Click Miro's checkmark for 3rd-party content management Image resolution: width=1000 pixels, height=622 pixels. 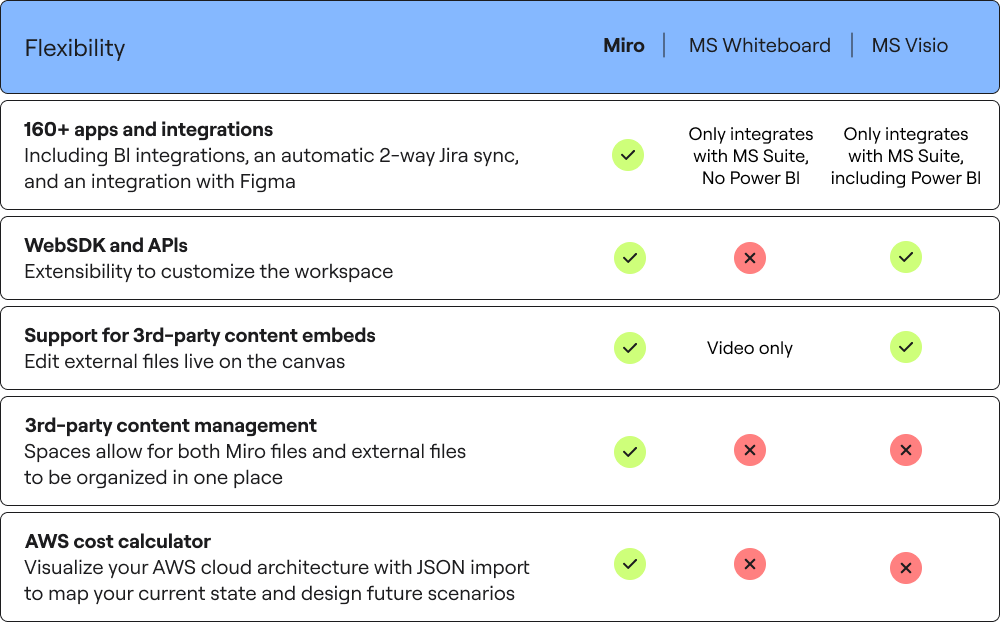(630, 452)
